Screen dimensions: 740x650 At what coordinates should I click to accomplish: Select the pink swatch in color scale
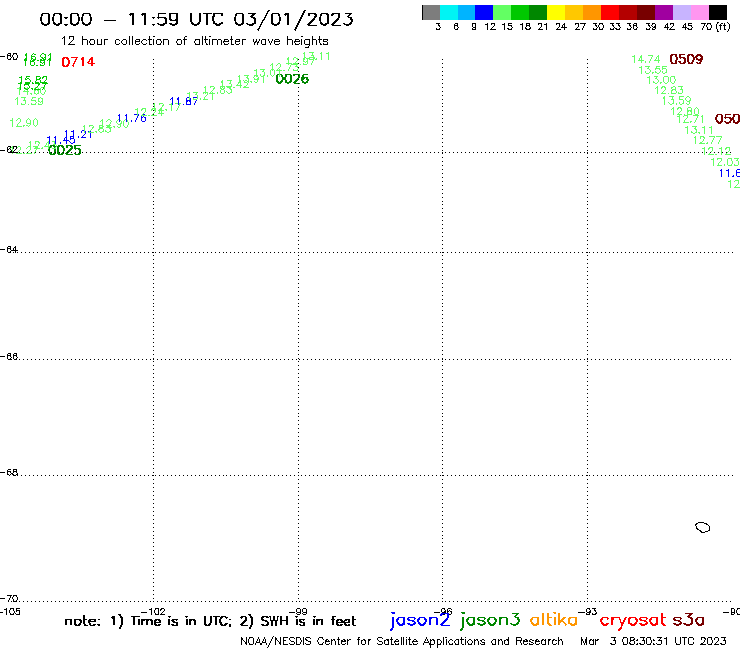(x=700, y=12)
